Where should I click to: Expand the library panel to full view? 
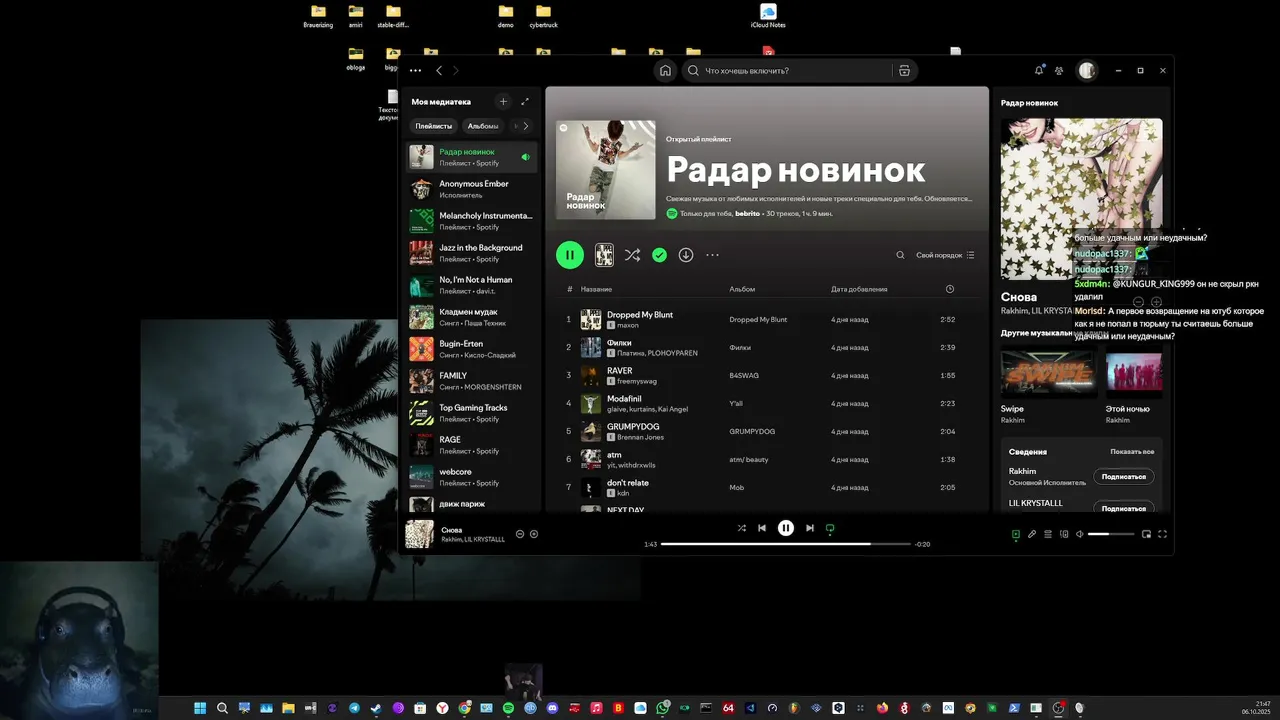point(525,101)
